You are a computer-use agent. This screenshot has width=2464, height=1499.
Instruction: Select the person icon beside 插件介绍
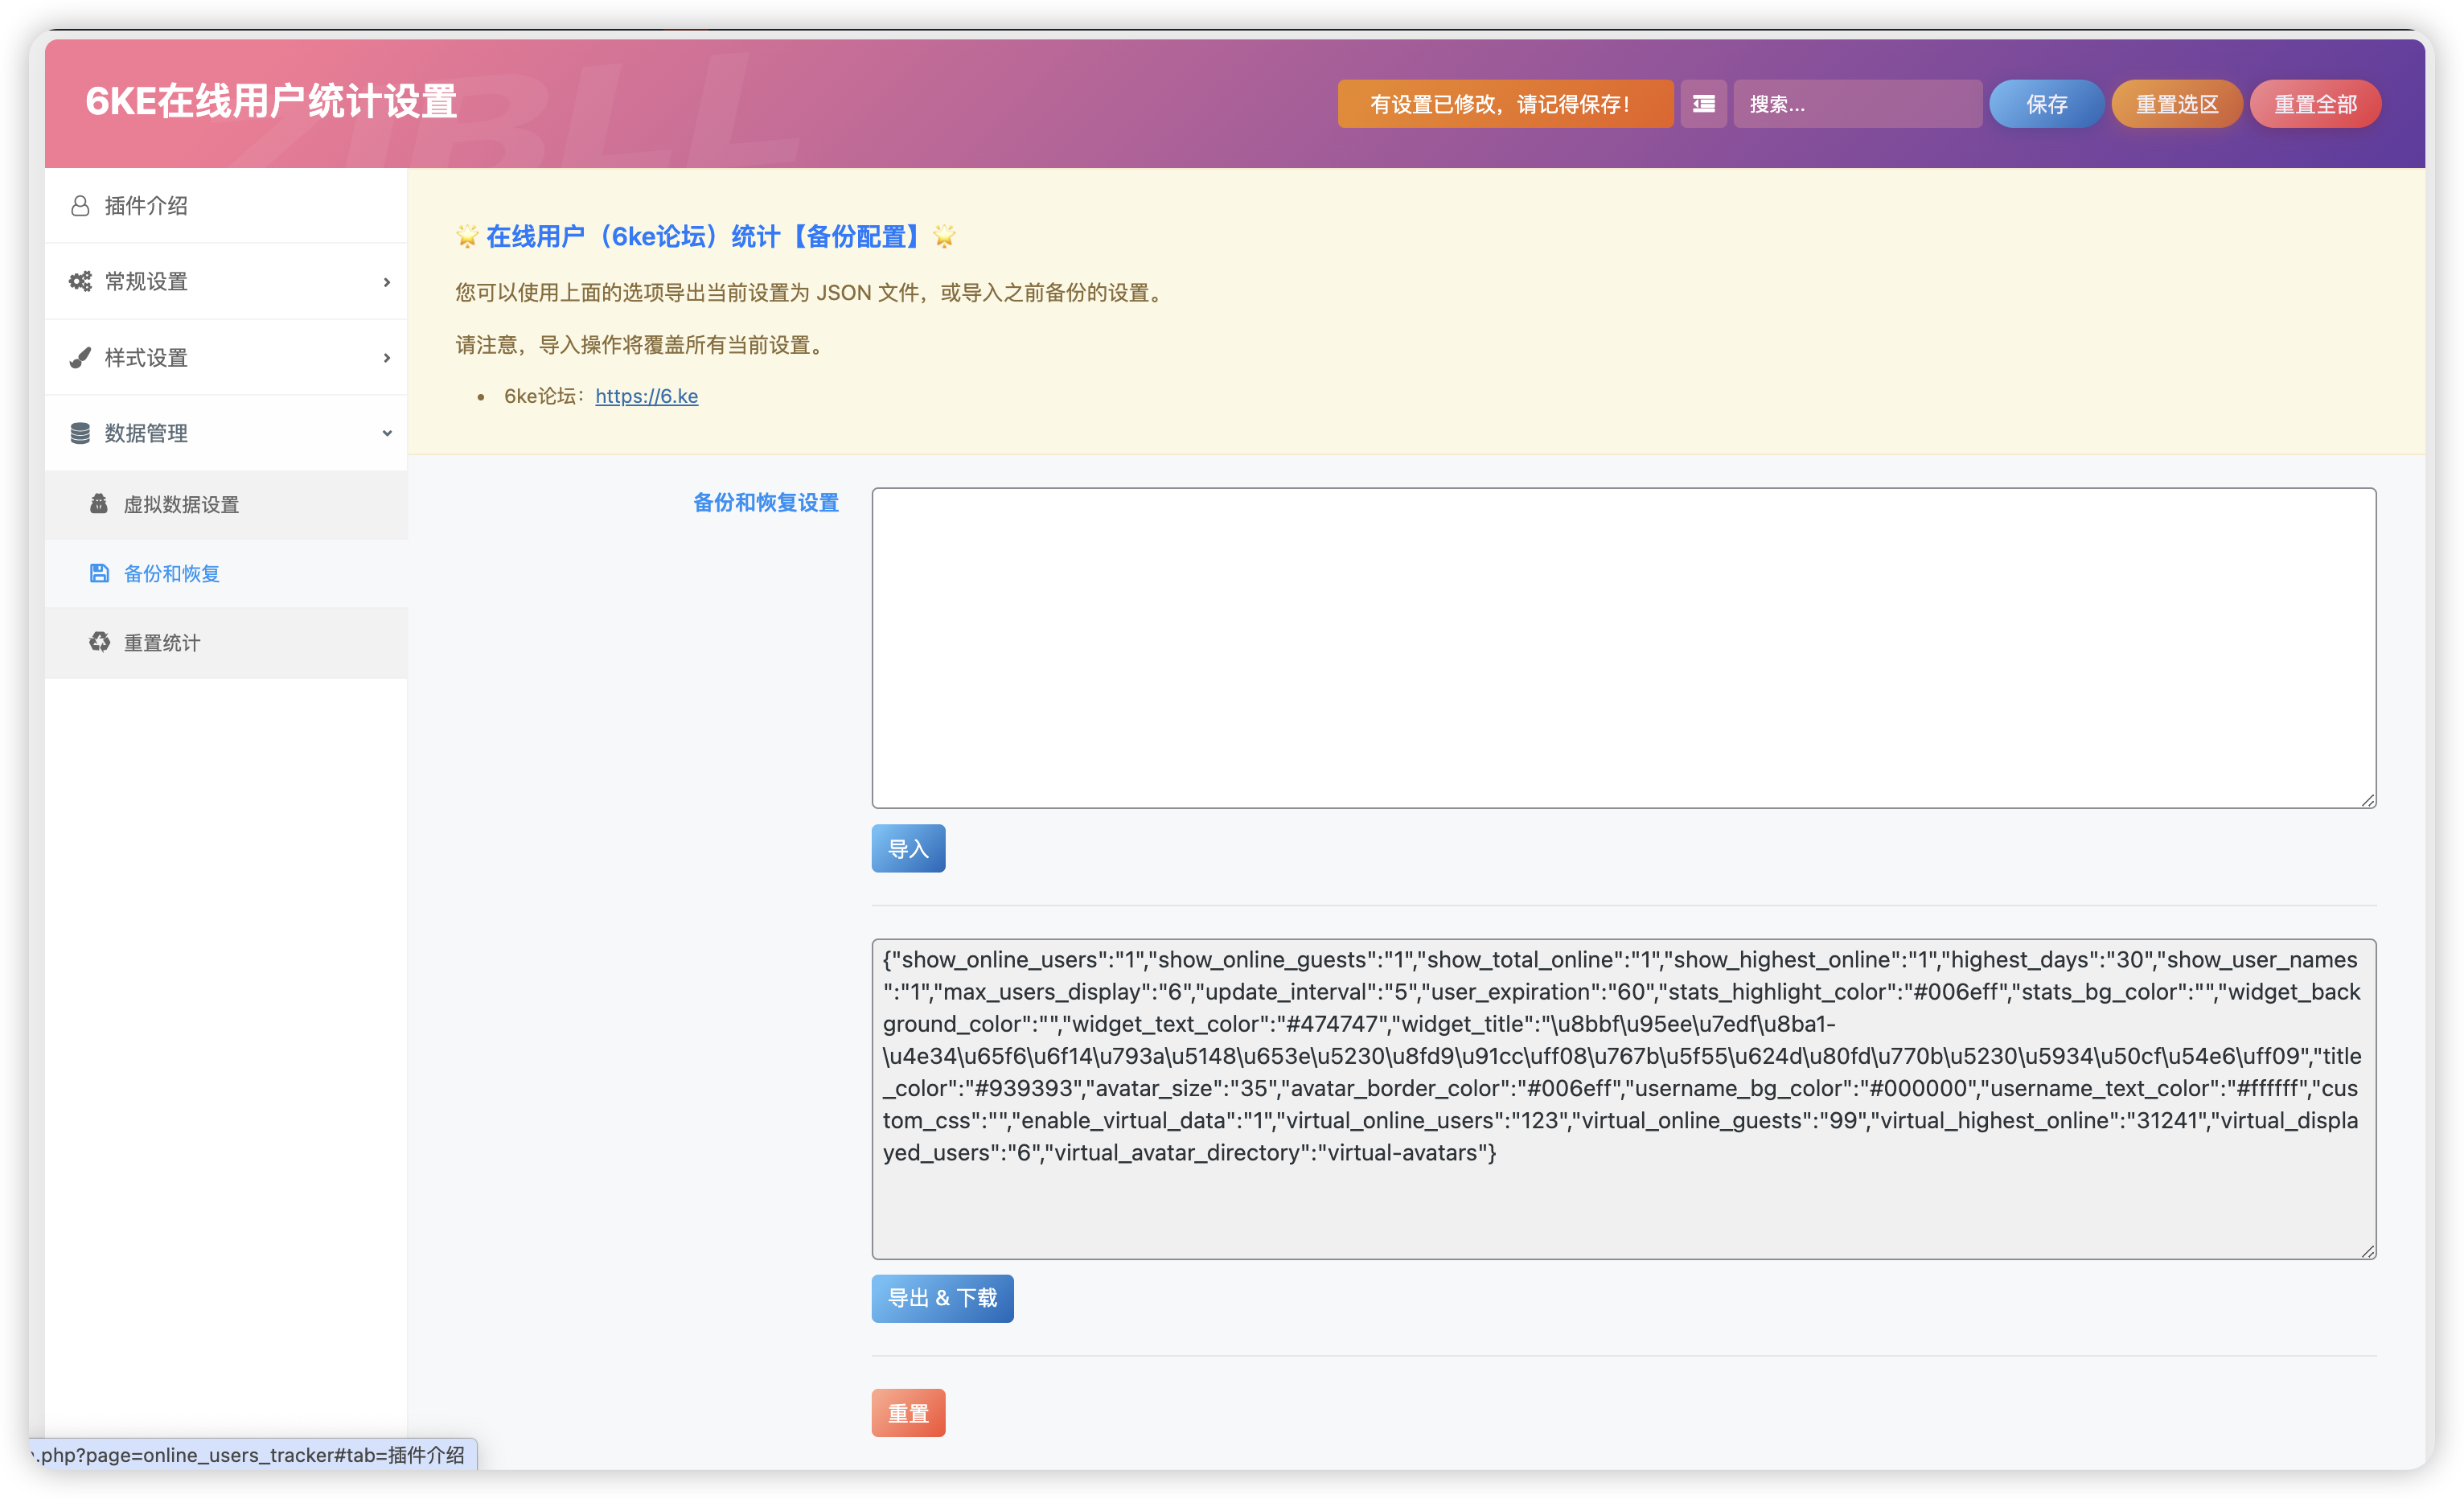coord(81,206)
